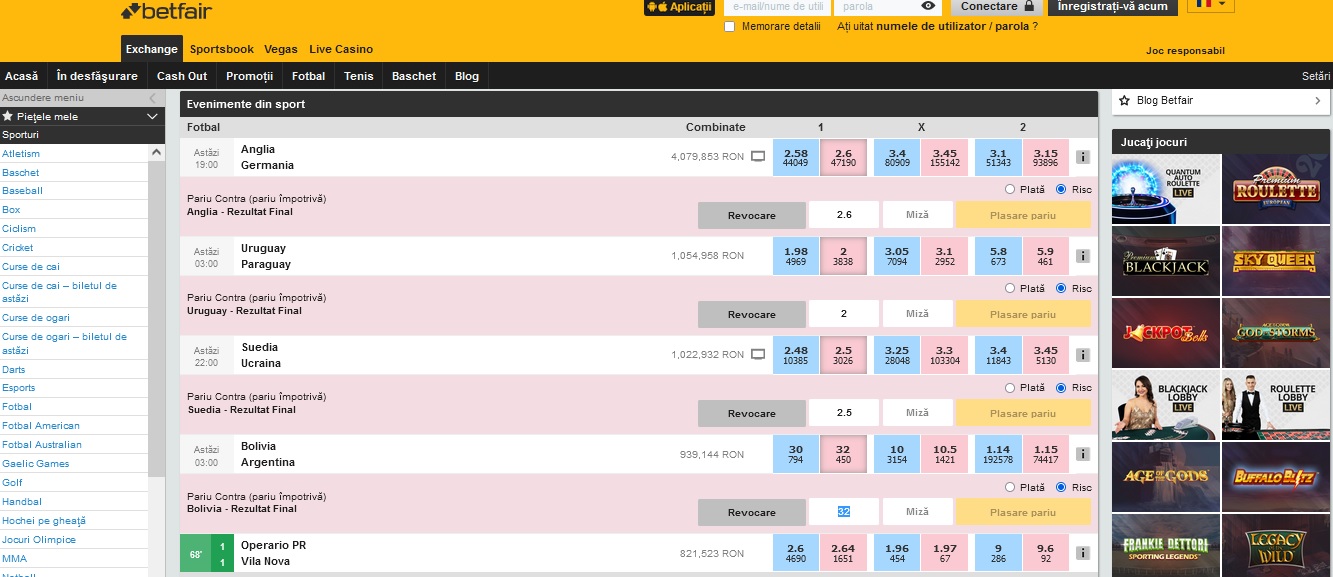Open Setări at the right of navigation bar
The width and height of the screenshot is (1333, 577).
(x=1316, y=76)
